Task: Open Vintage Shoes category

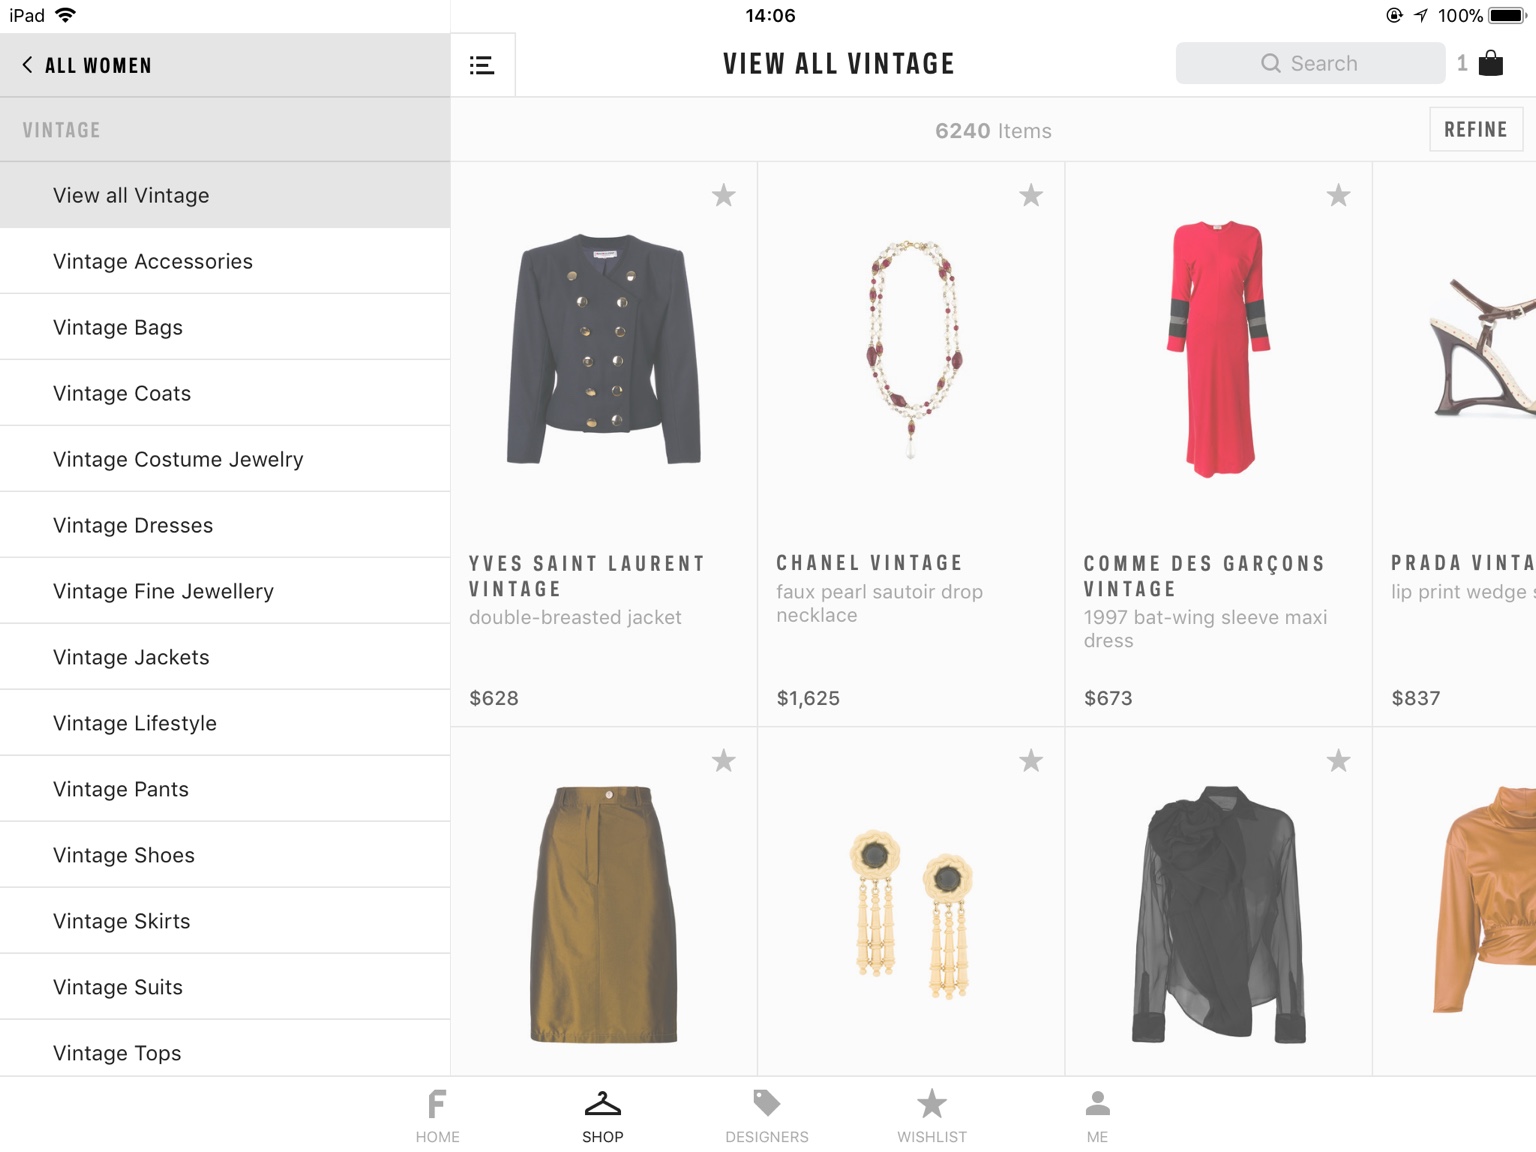Action: click(225, 855)
